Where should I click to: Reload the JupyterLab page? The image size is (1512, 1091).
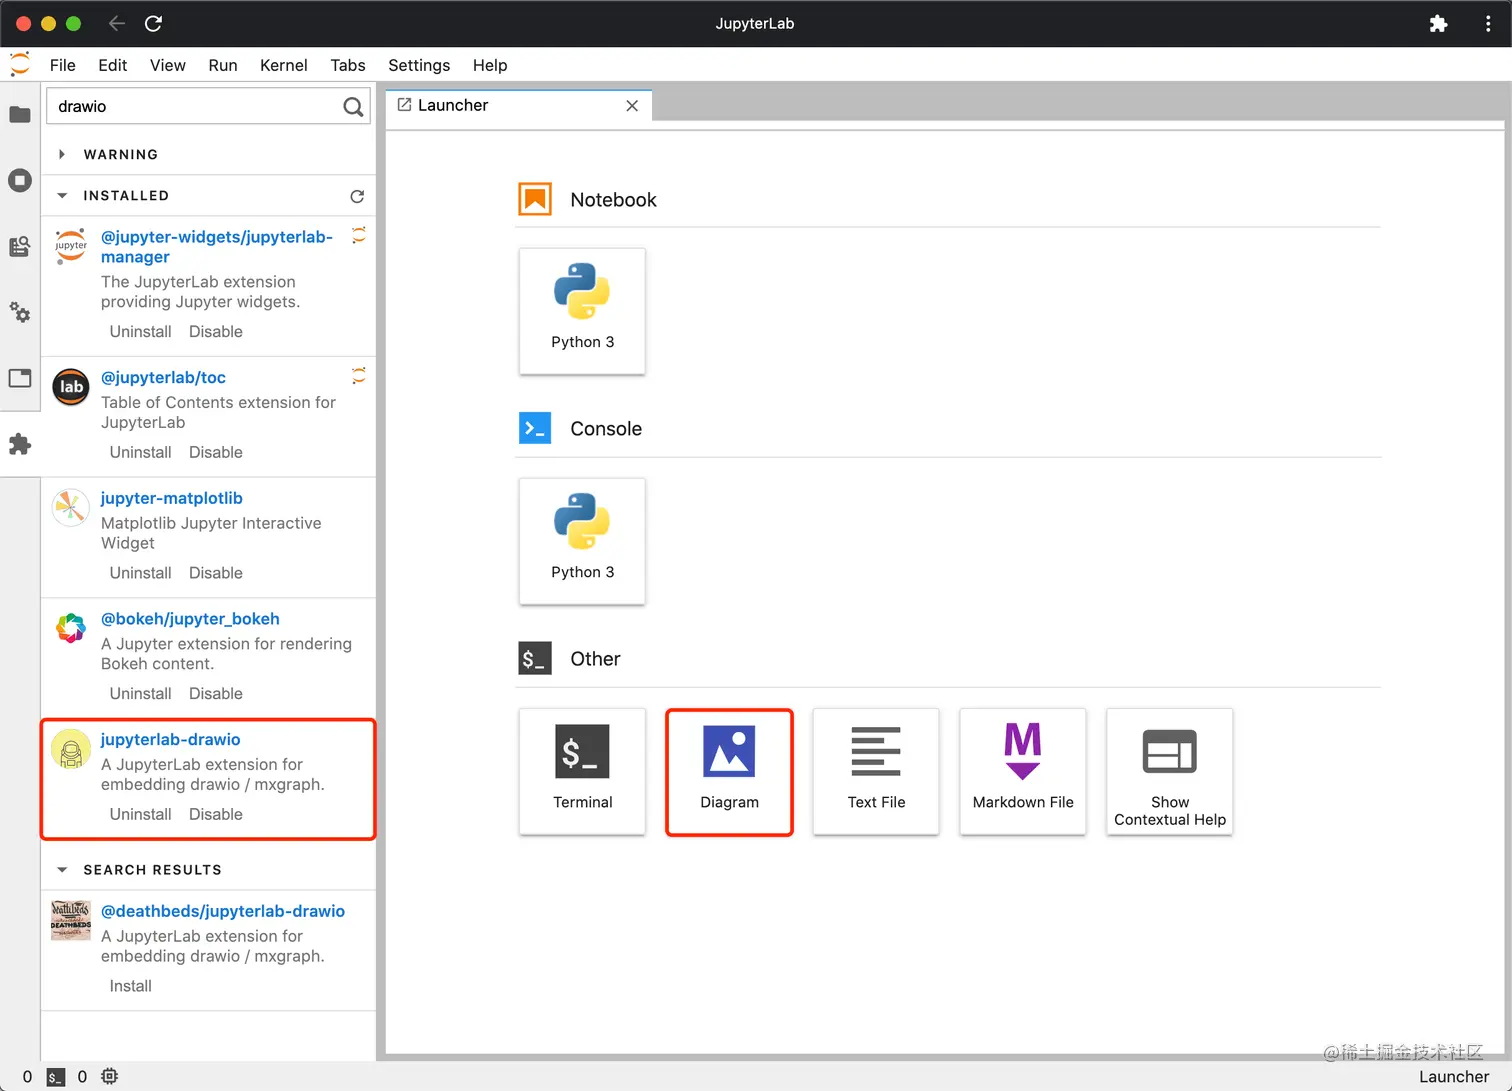pos(153,23)
